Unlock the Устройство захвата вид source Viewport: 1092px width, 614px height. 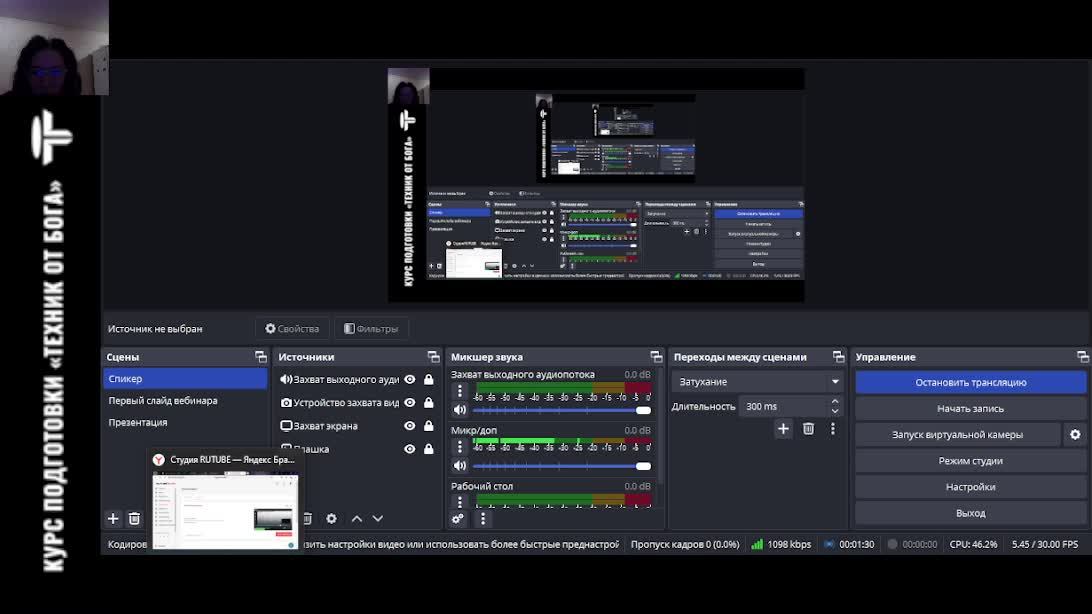click(428, 402)
